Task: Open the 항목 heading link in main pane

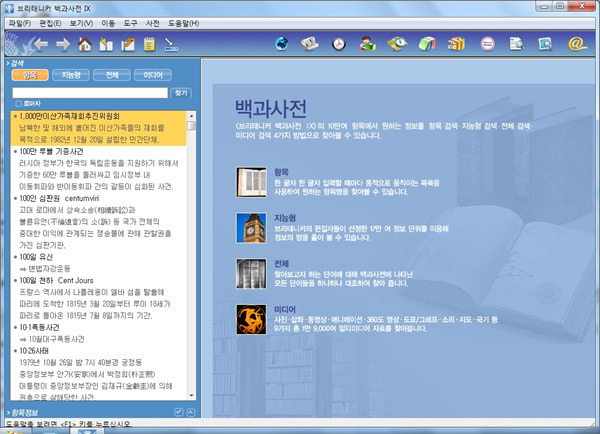Action: click(x=282, y=172)
